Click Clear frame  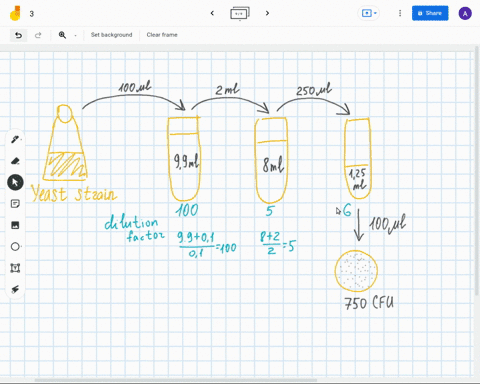162,35
